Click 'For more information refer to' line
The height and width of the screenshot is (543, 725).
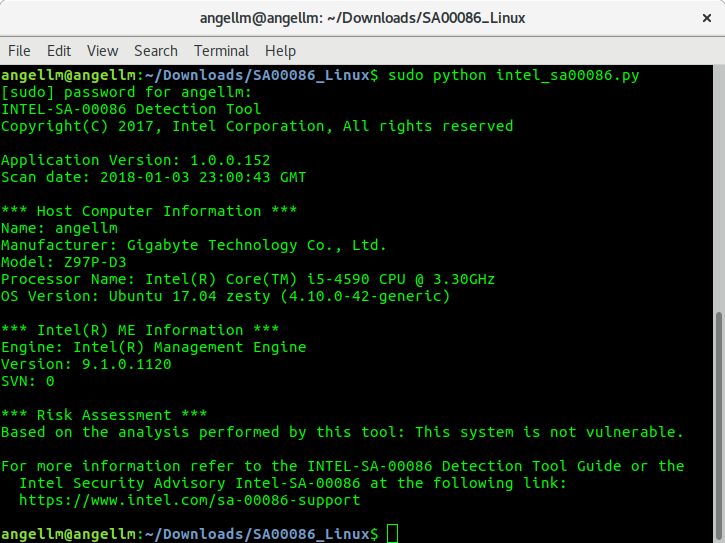pyautogui.click(x=343, y=466)
